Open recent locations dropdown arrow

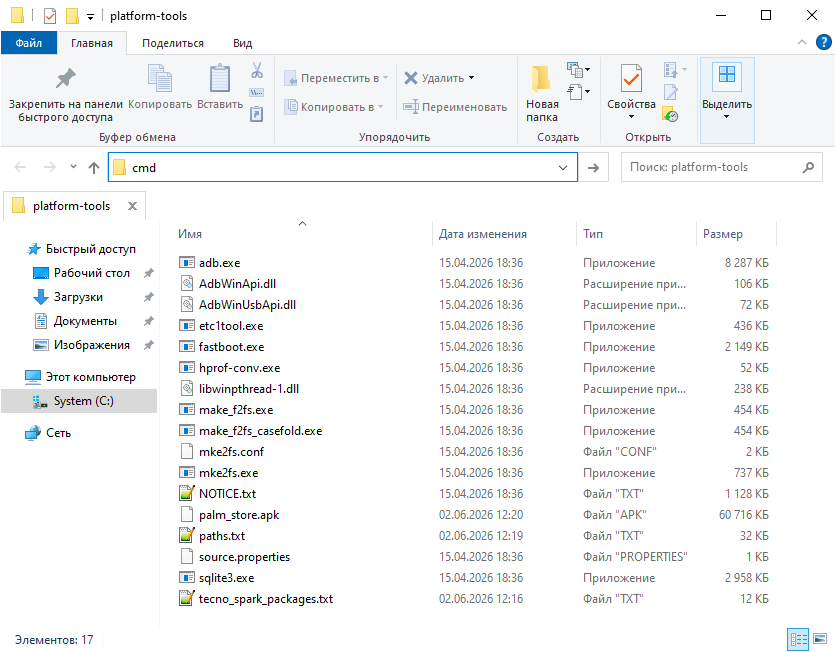click(74, 167)
